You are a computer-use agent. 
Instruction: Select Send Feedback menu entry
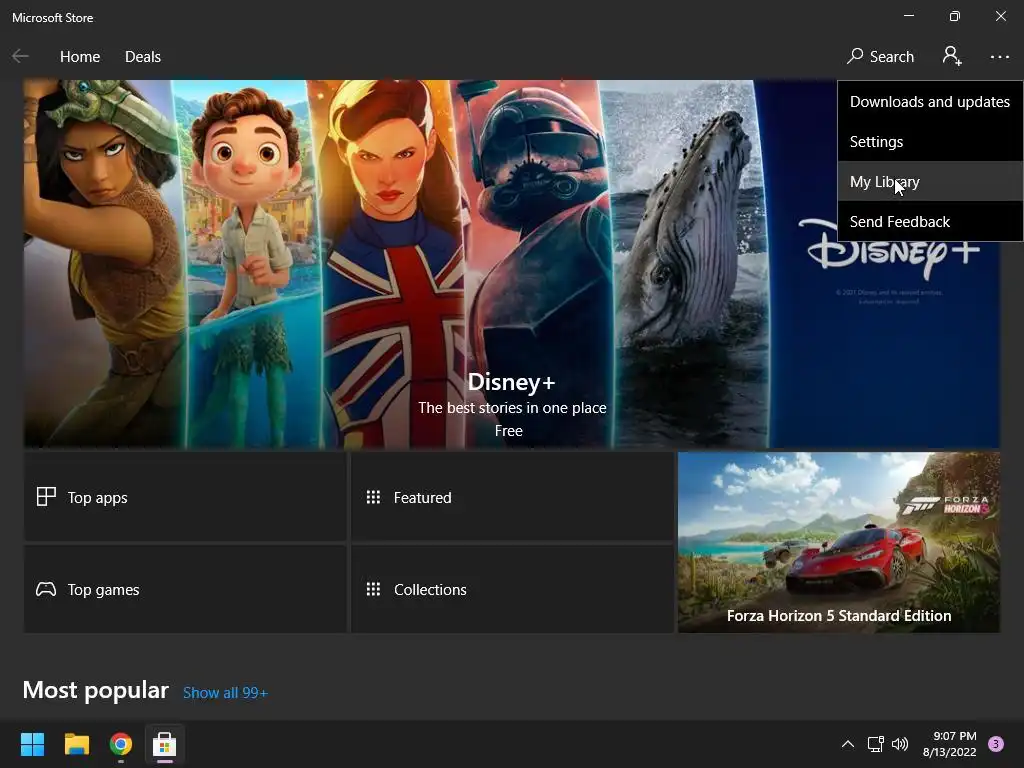(930, 221)
